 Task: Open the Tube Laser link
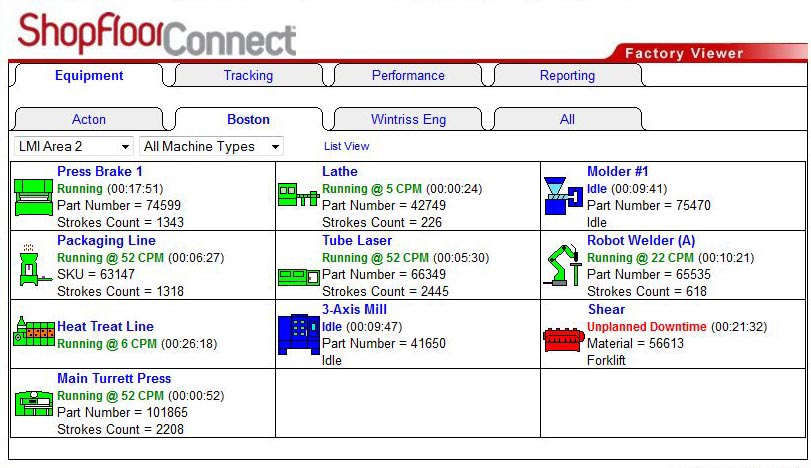pos(357,240)
